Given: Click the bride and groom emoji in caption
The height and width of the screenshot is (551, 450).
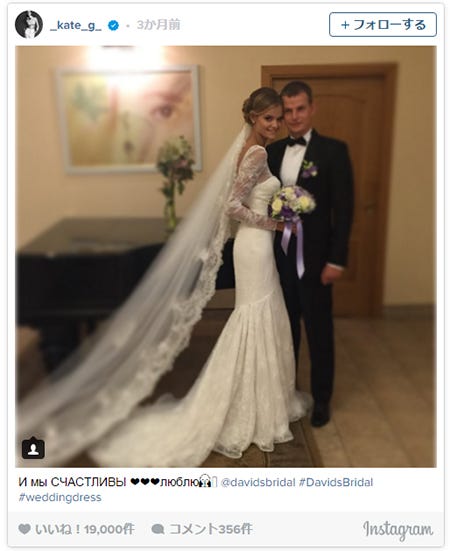Looking at the screenshot, I should (206, 481).
